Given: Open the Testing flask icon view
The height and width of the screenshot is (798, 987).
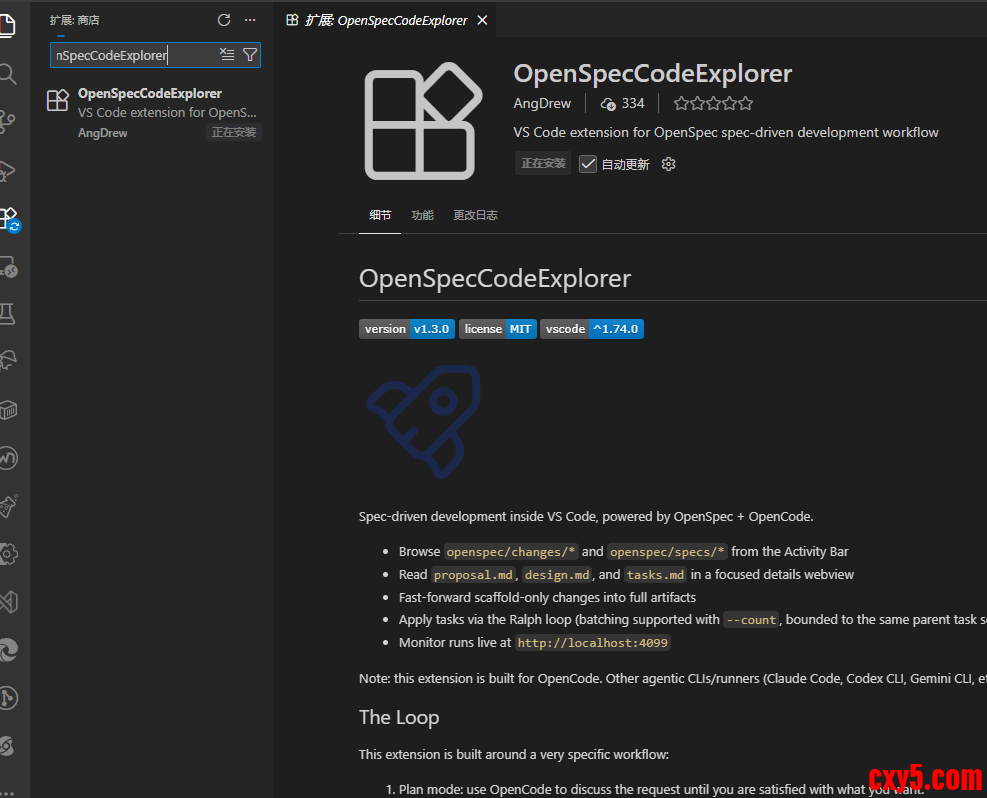Looking at the screenshot, I should click(8, 315).
